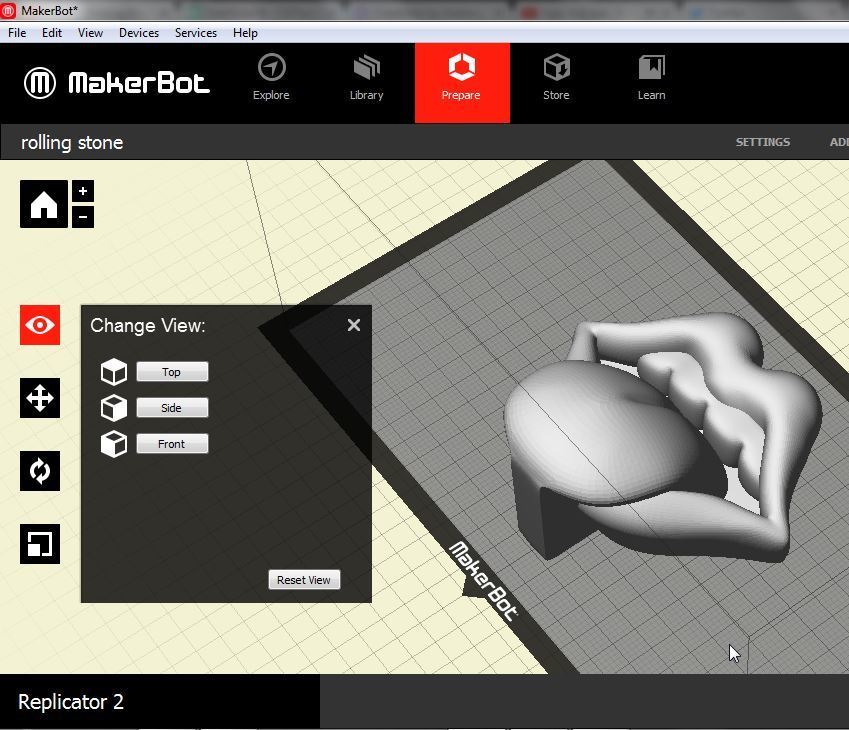Set view to Side
849x730 pixels.
coord(172,408)
